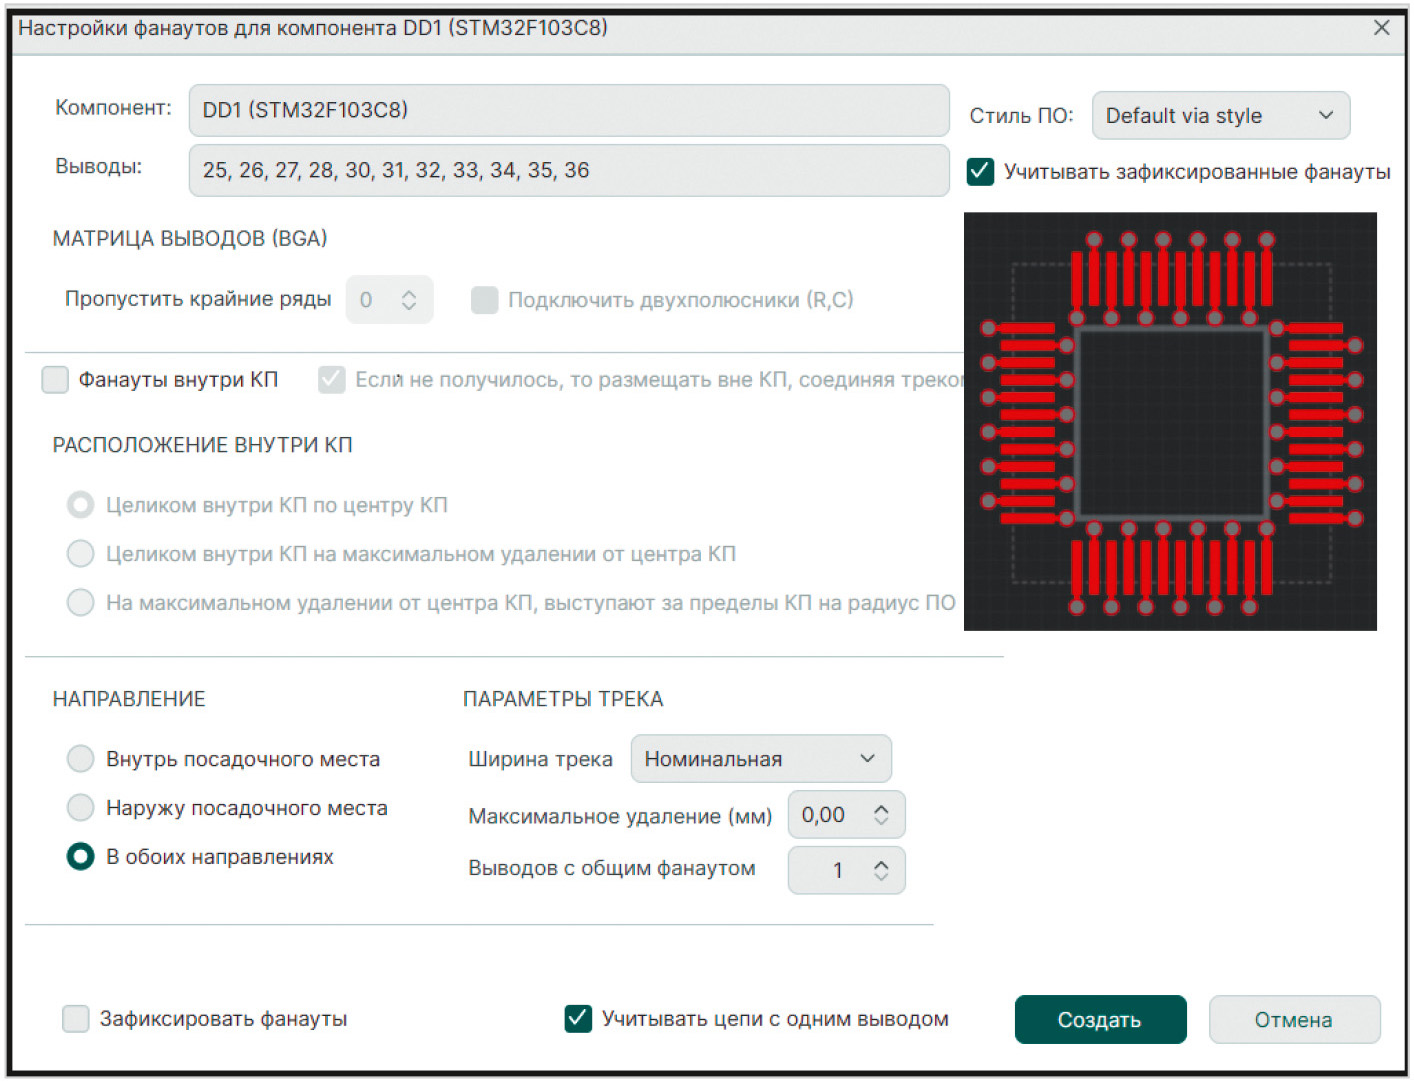Click the Максимальное удаление value field

click(x=826, y=815)
